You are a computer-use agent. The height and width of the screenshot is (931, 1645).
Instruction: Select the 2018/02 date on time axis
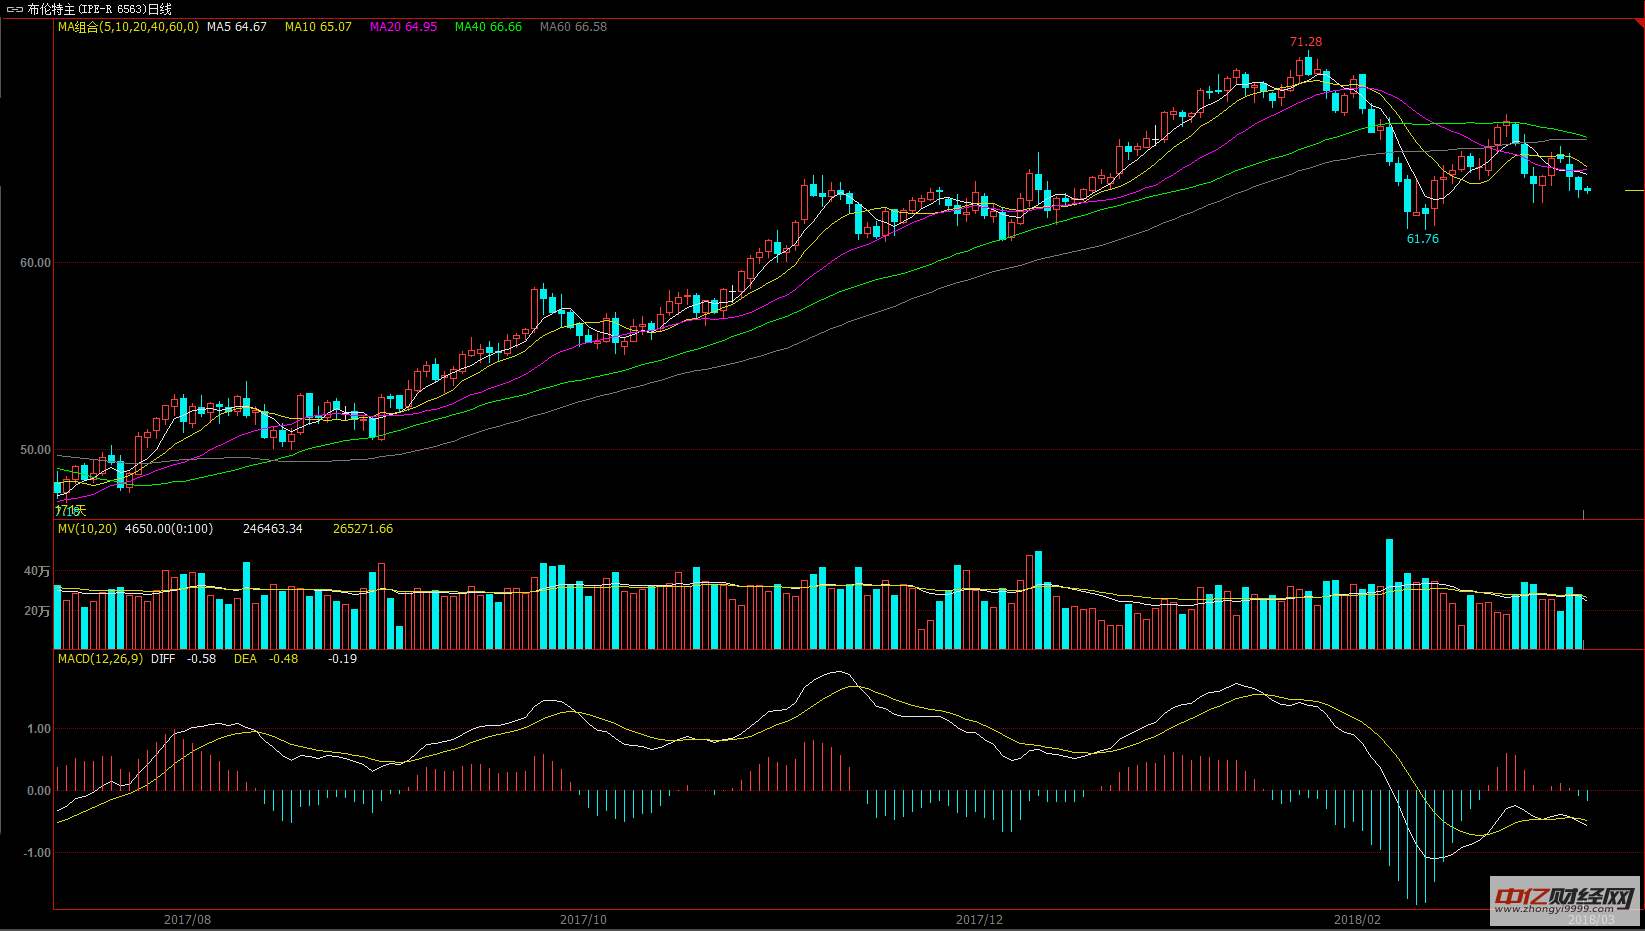pos(1357,920)
